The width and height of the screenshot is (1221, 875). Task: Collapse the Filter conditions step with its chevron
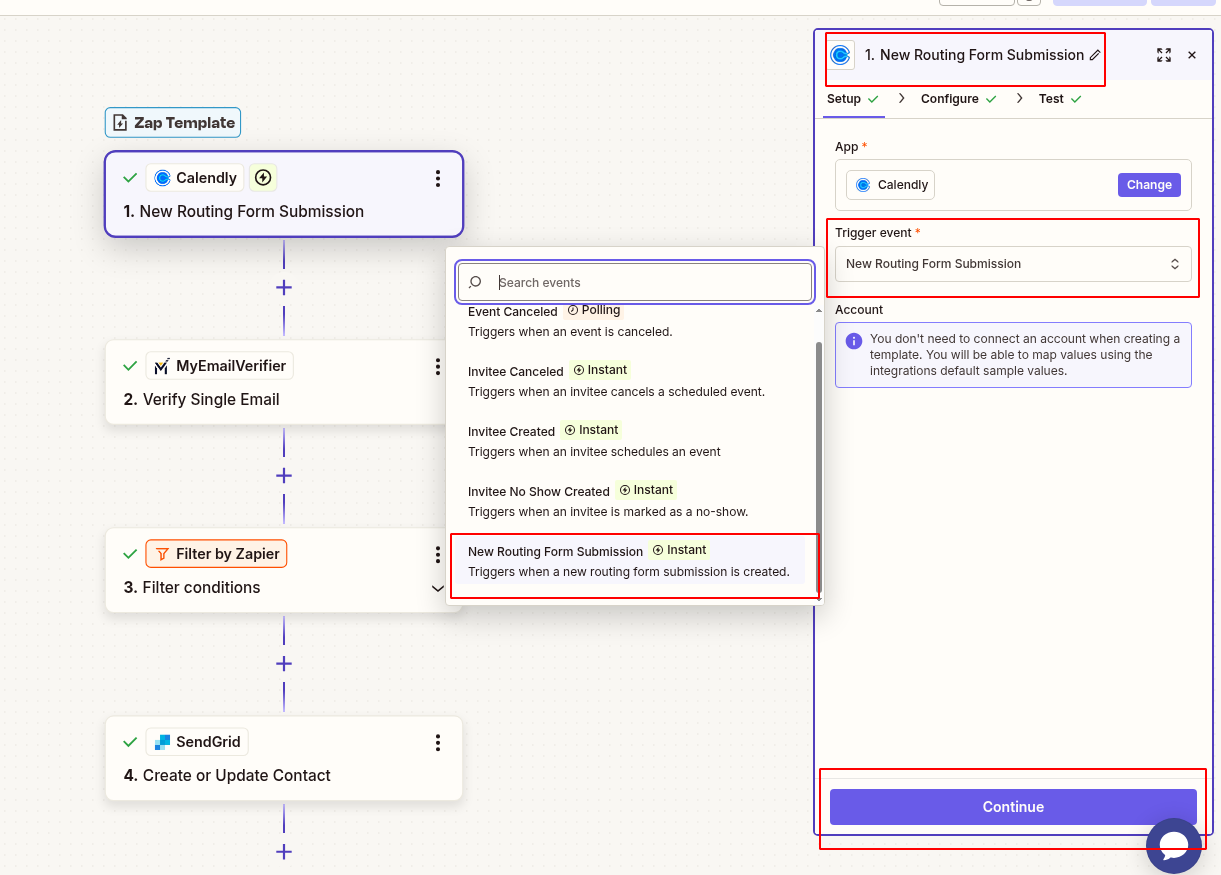[x=437, y=588]
